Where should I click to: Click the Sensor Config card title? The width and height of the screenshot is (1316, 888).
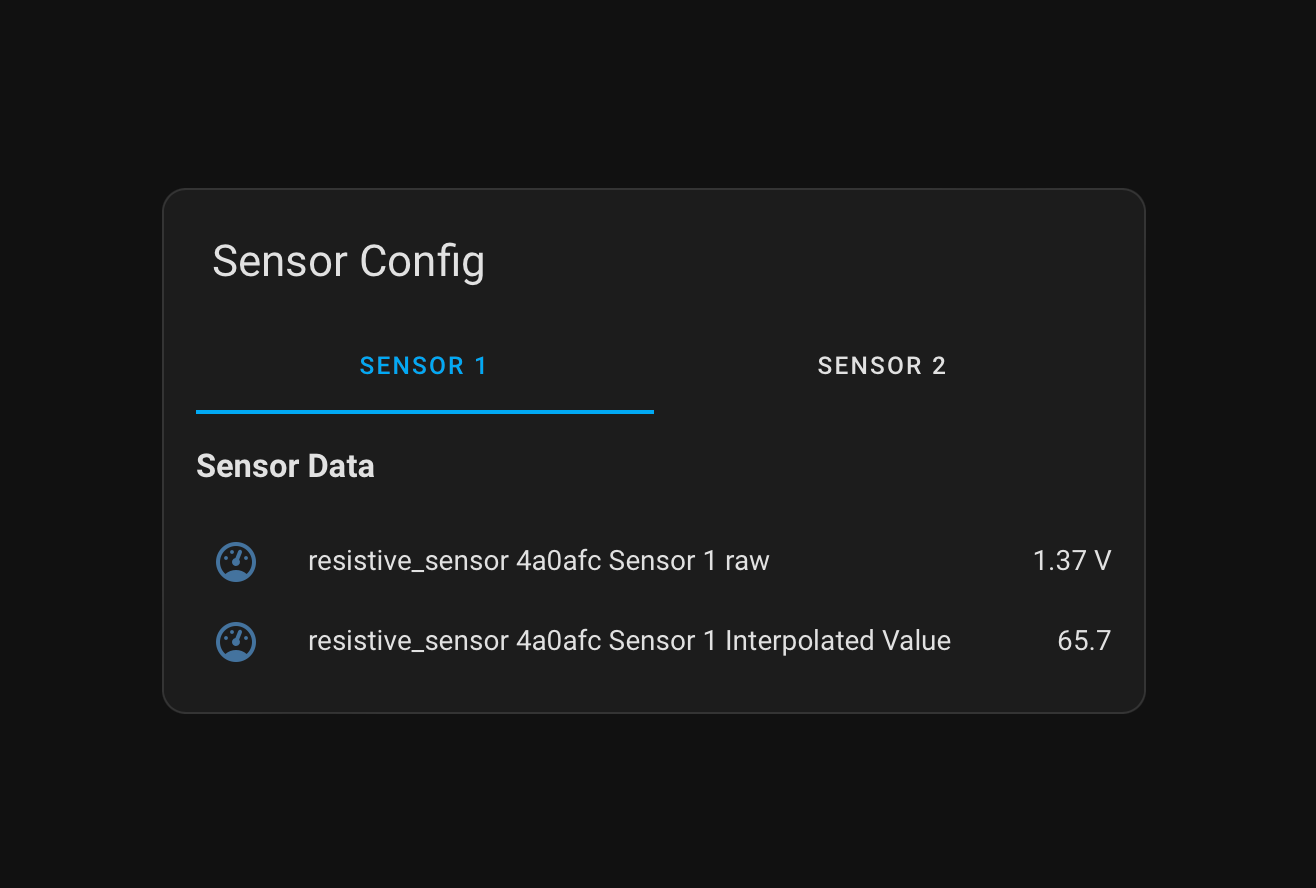(348, 262)
